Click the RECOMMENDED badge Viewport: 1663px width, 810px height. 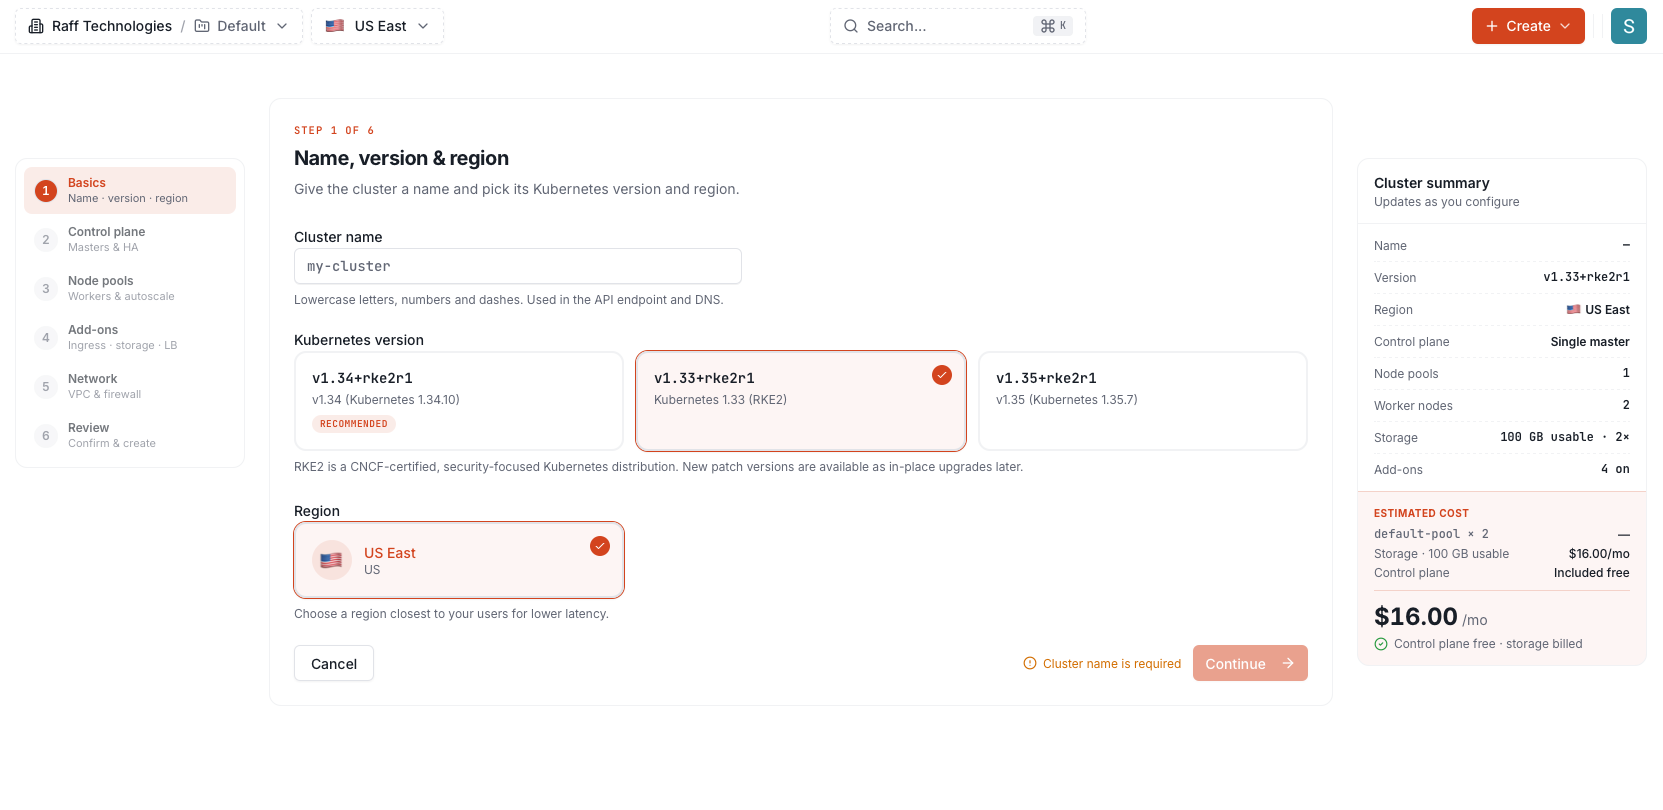click(354, 424)
